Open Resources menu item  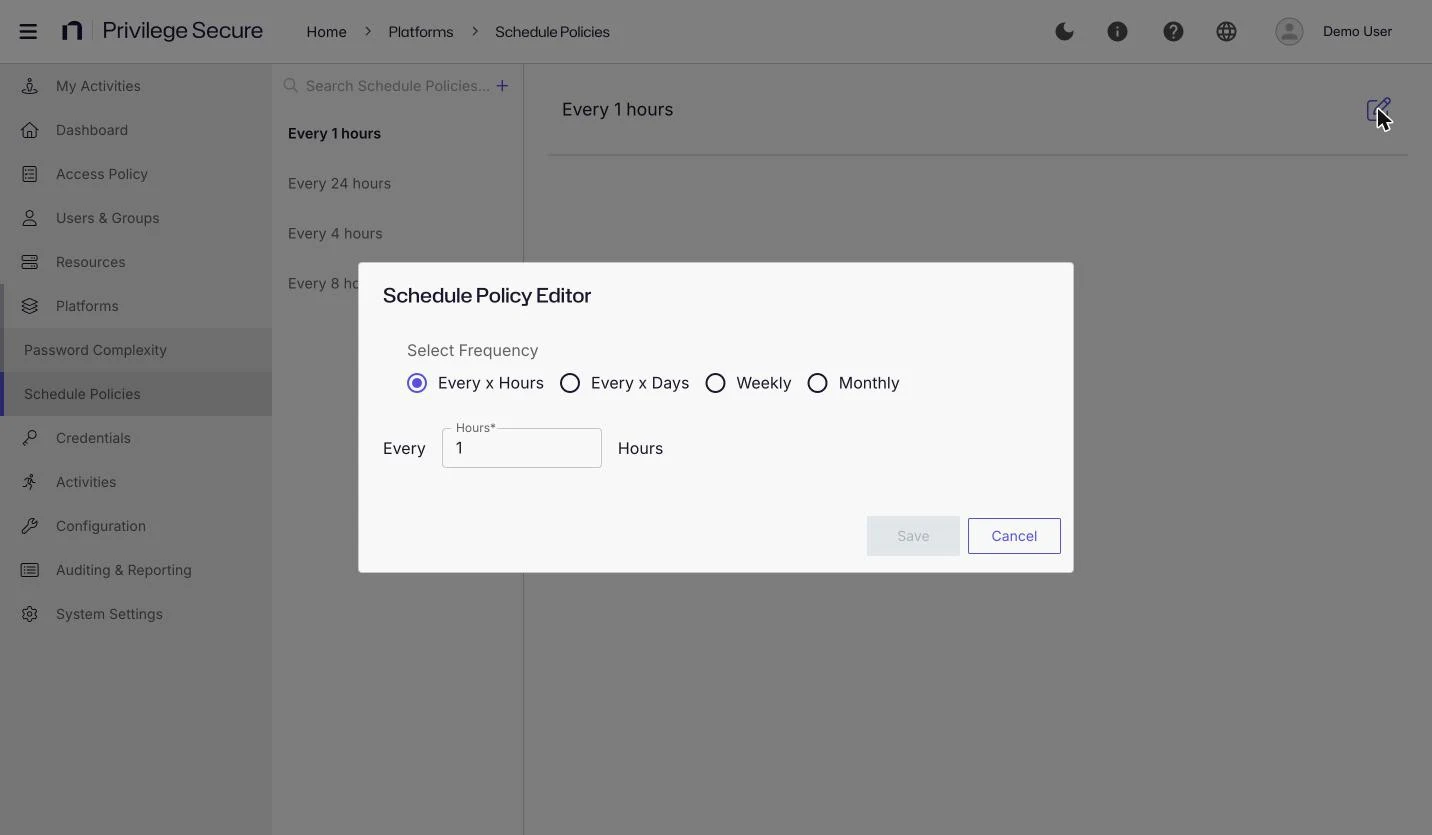click(x=136, y=262)
